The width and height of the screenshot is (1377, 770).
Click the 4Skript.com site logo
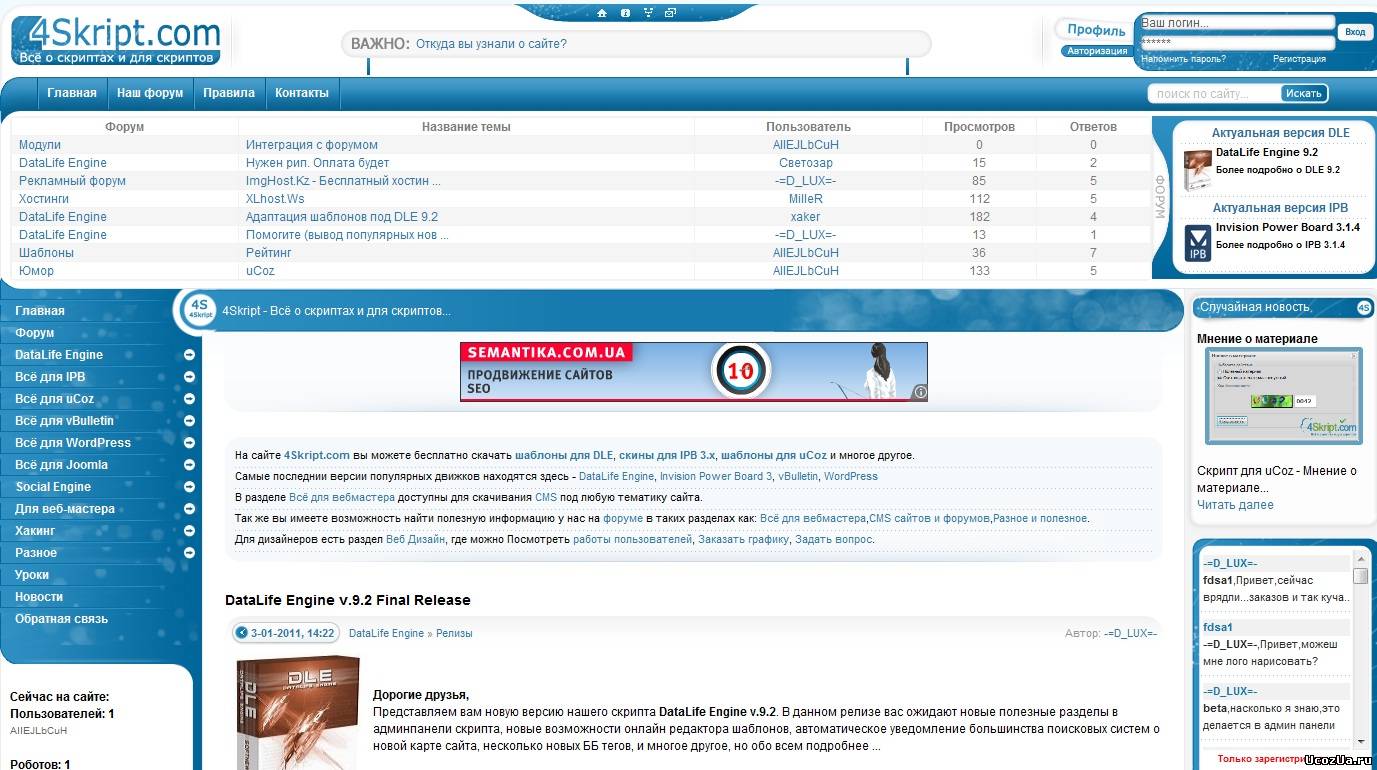[116, 40]
